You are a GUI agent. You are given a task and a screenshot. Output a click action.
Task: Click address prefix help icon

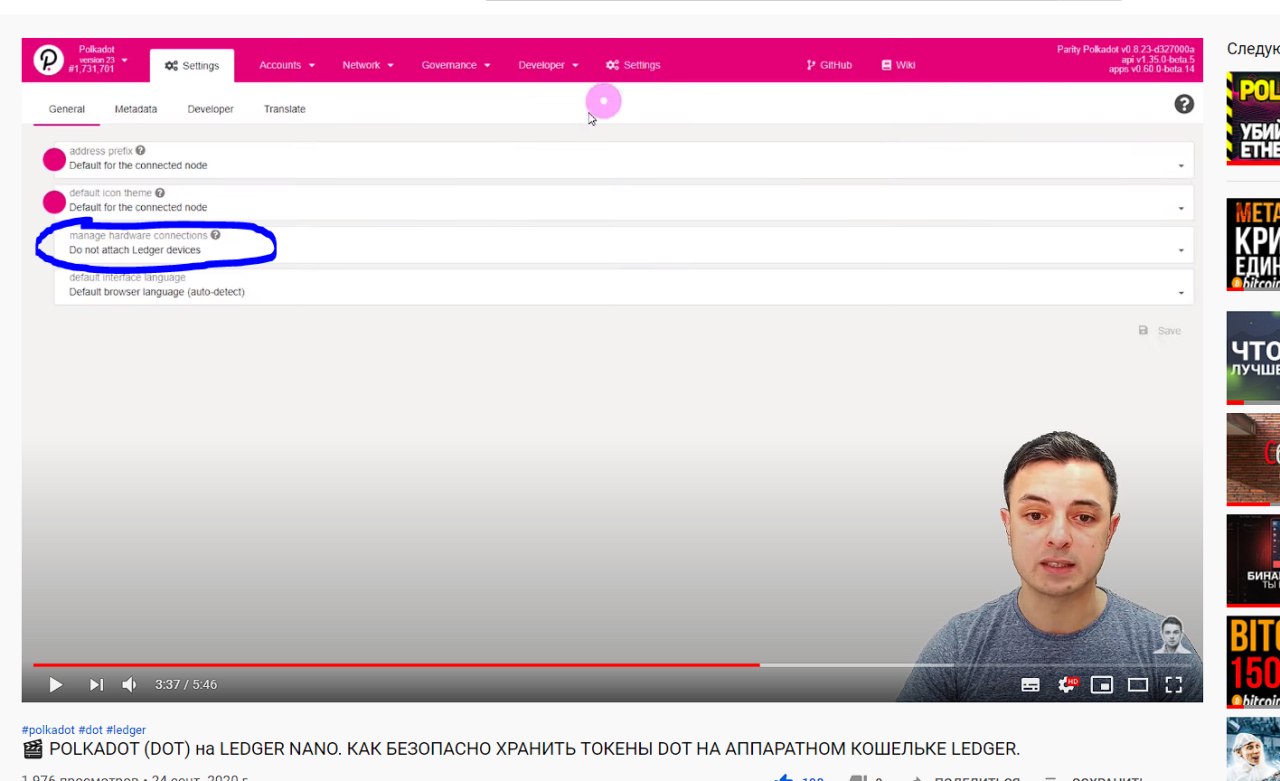[140, 151]
